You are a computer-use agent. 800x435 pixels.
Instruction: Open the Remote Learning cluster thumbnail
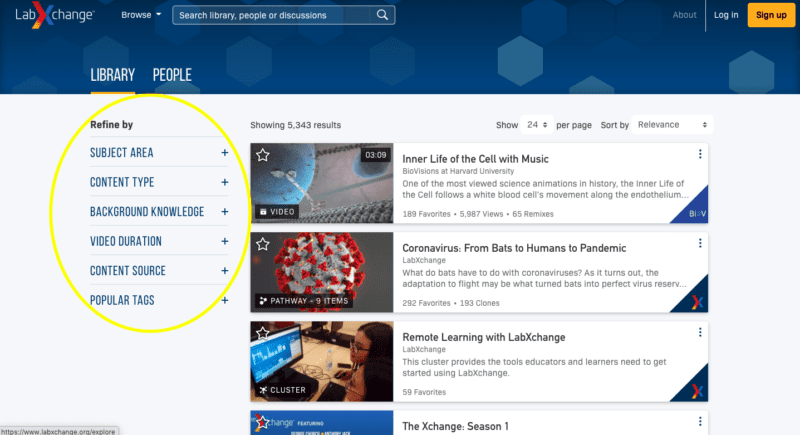coord(322,362)
